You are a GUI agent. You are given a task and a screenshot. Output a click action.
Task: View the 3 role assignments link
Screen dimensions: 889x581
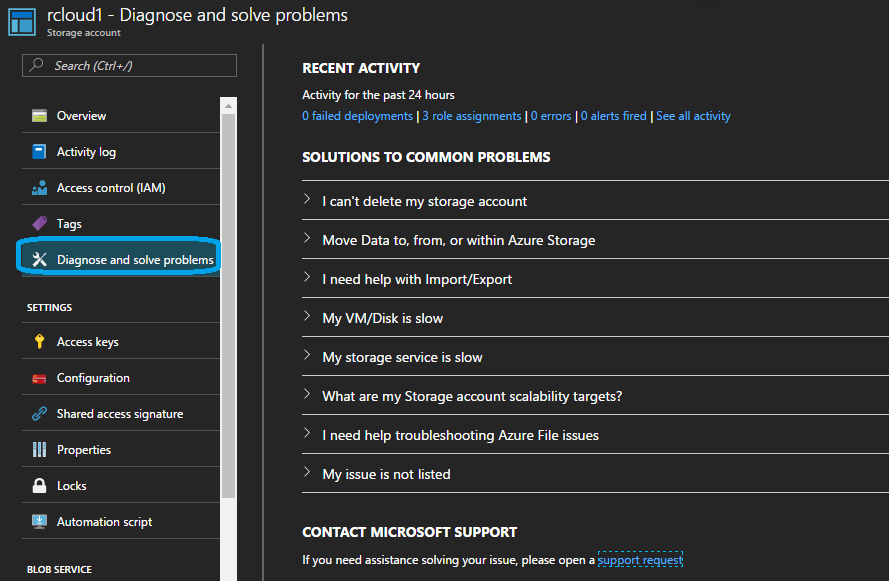(471, 116)
